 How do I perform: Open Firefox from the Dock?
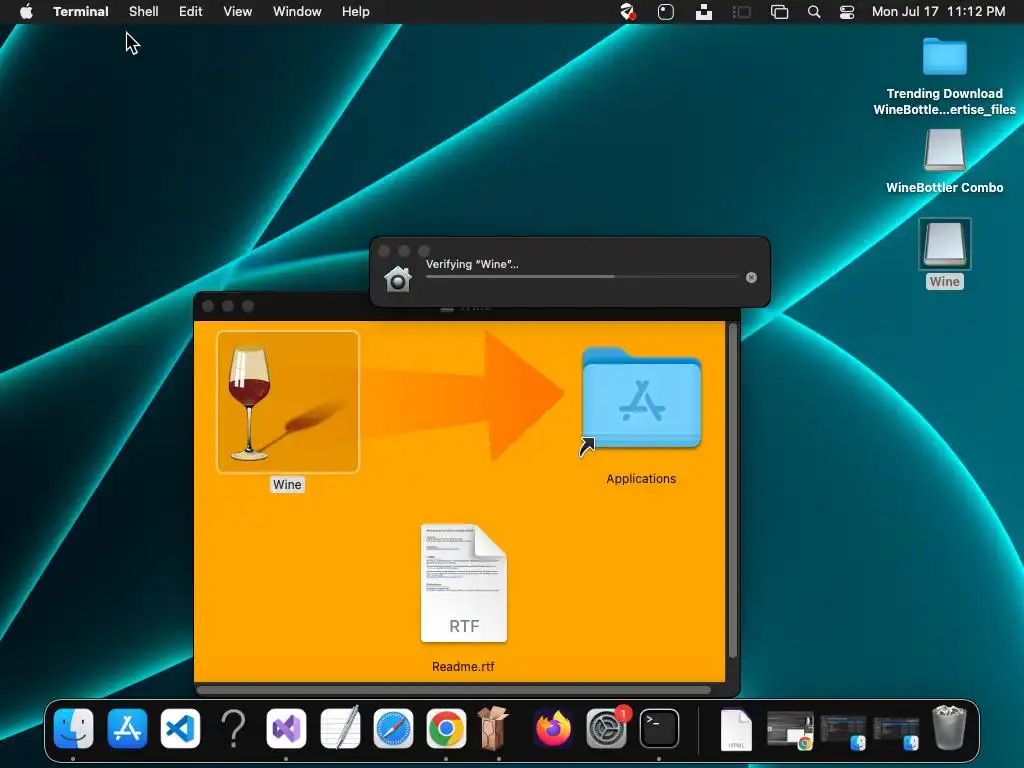(x=552, y=728)
